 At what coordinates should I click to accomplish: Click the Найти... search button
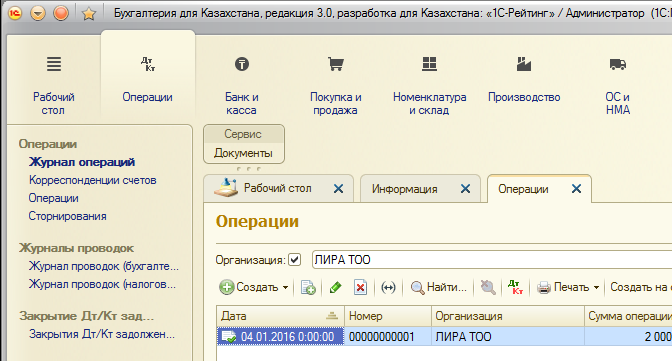tap(438, 287)
